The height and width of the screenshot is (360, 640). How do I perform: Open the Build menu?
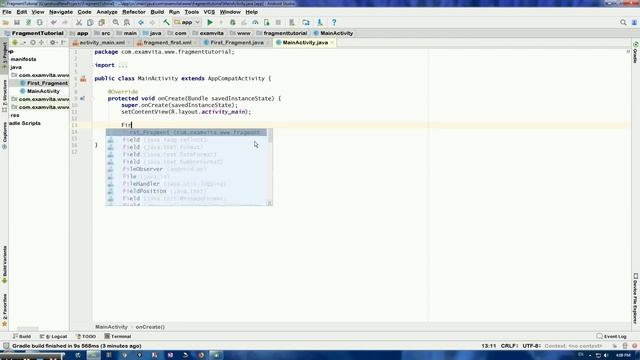click(x=157, y=12)
